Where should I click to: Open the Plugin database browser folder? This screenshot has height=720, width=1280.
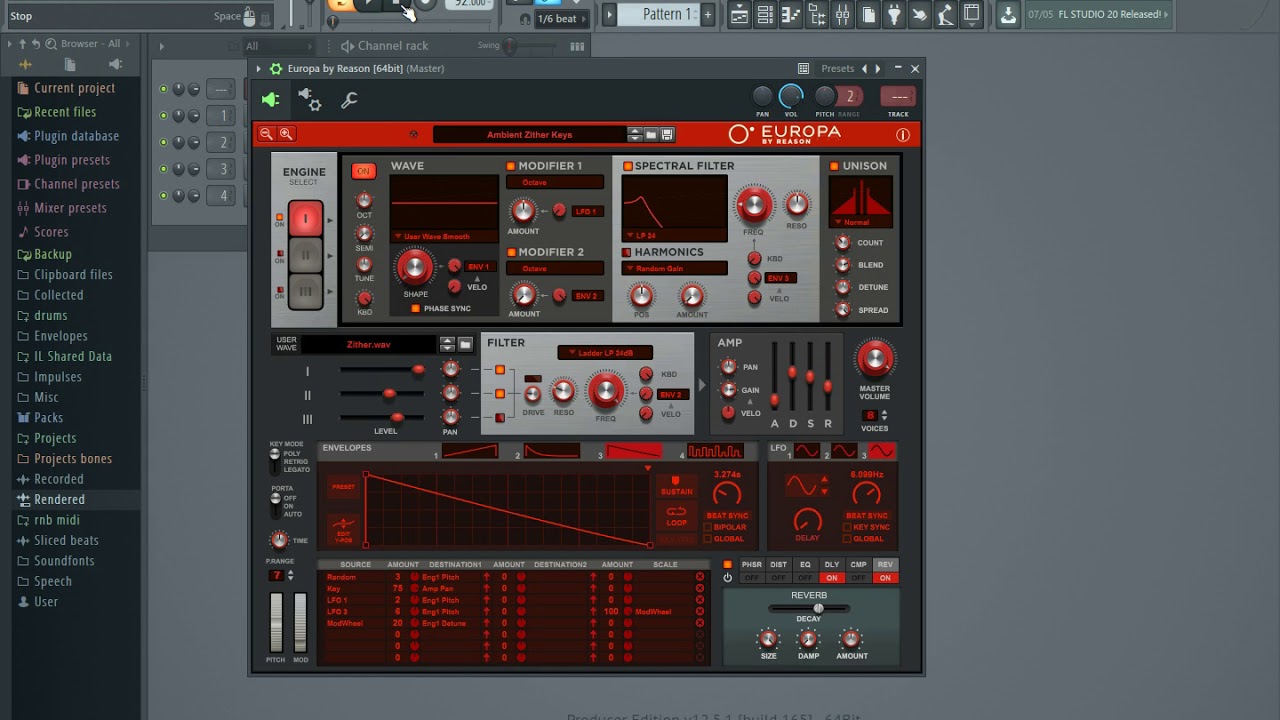76,136
